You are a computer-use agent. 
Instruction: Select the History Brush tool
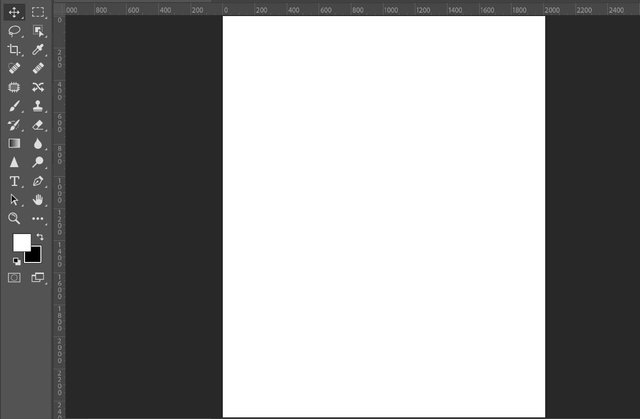coord(14,125)
